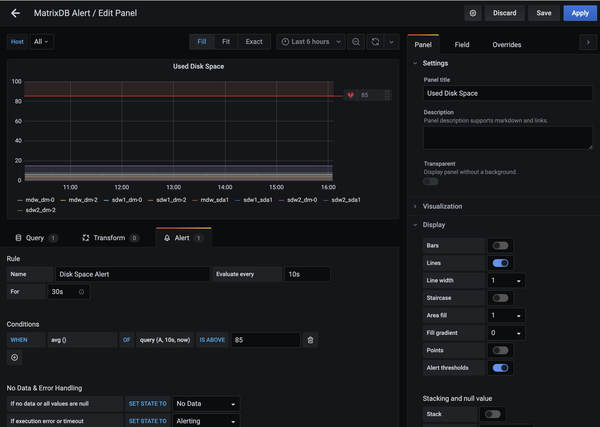Open Line width dropdown
This screenshot has height=427, width=600.
506,280
